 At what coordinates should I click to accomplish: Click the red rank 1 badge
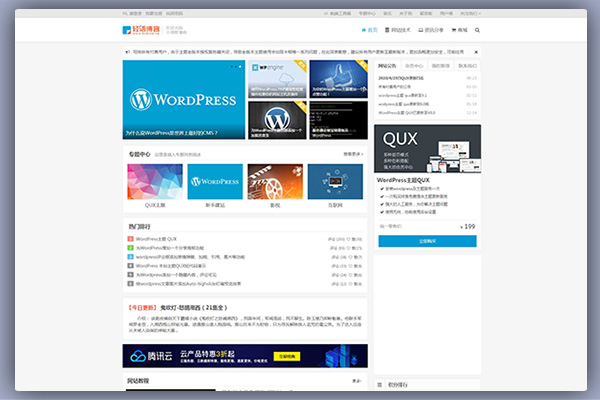[130, 239]
